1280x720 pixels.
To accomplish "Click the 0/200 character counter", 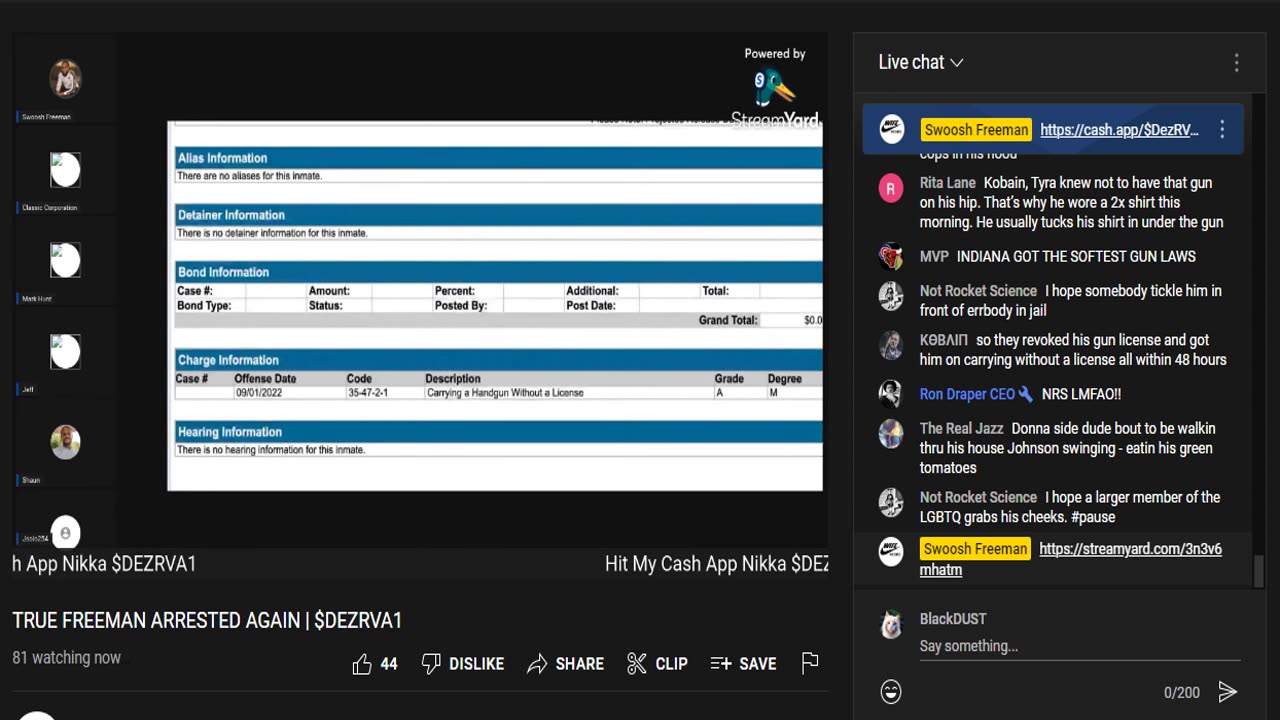I will (1182, 692).
